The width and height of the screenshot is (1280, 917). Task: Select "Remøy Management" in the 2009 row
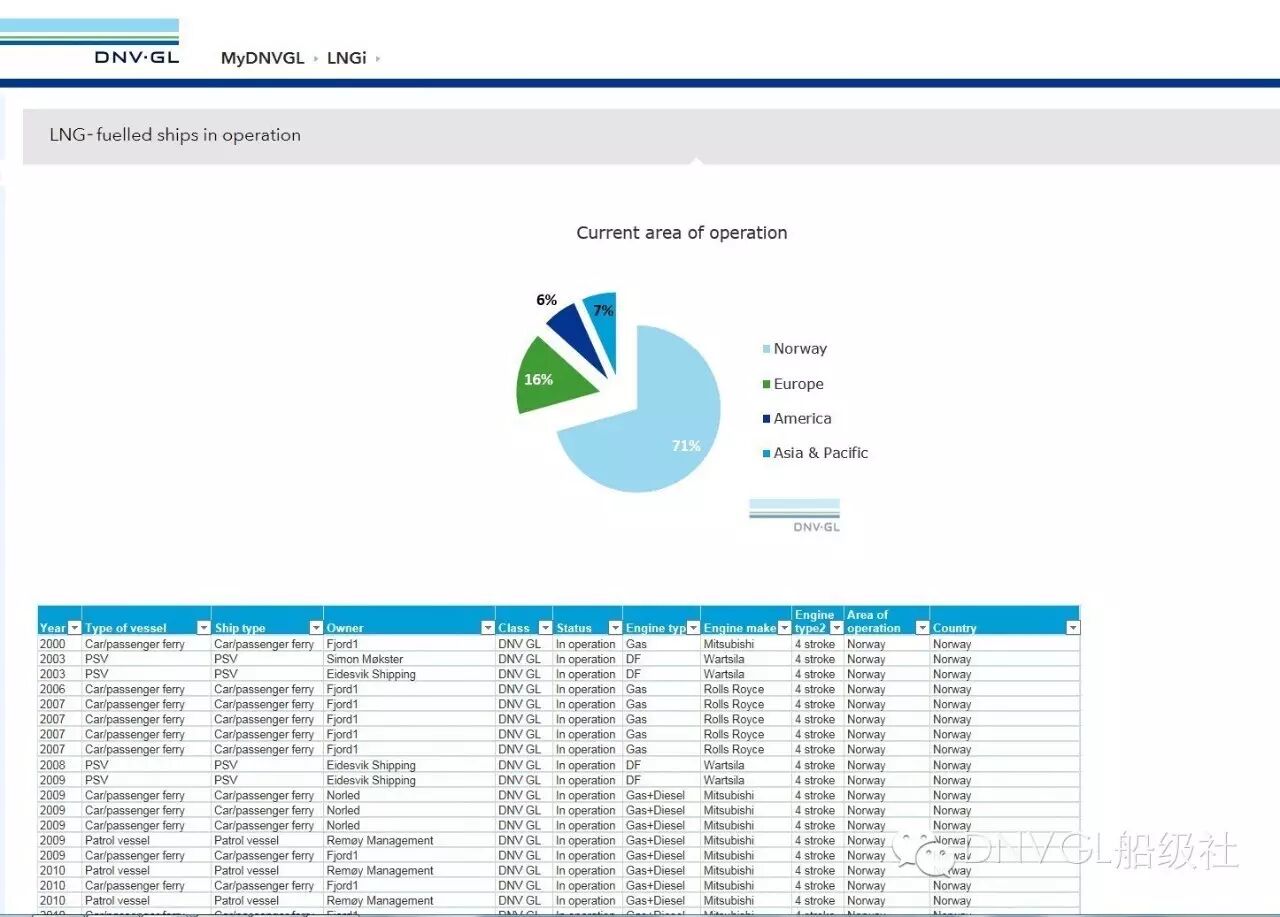(x=380, y=840)
